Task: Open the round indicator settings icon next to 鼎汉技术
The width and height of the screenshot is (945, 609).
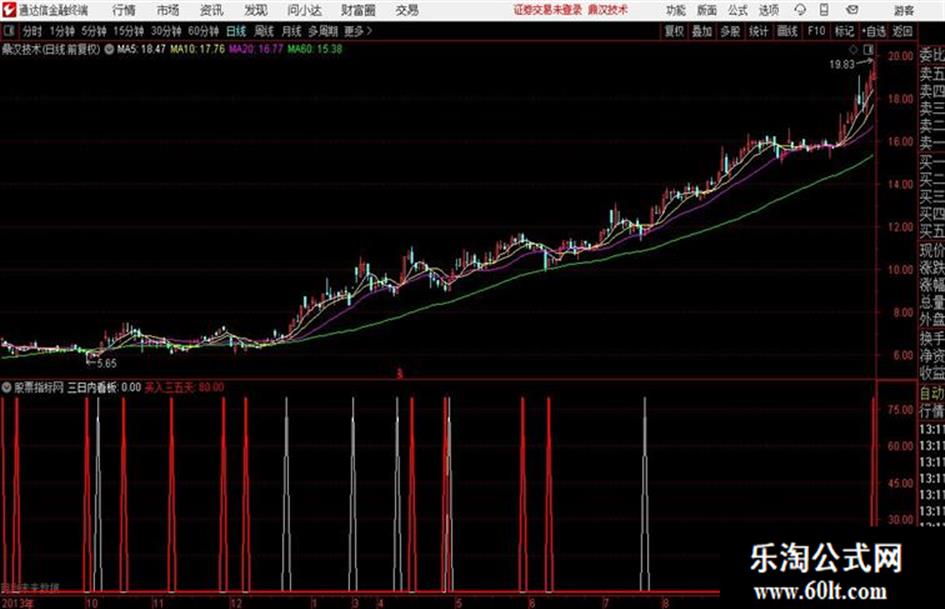Action: point(109,49)
